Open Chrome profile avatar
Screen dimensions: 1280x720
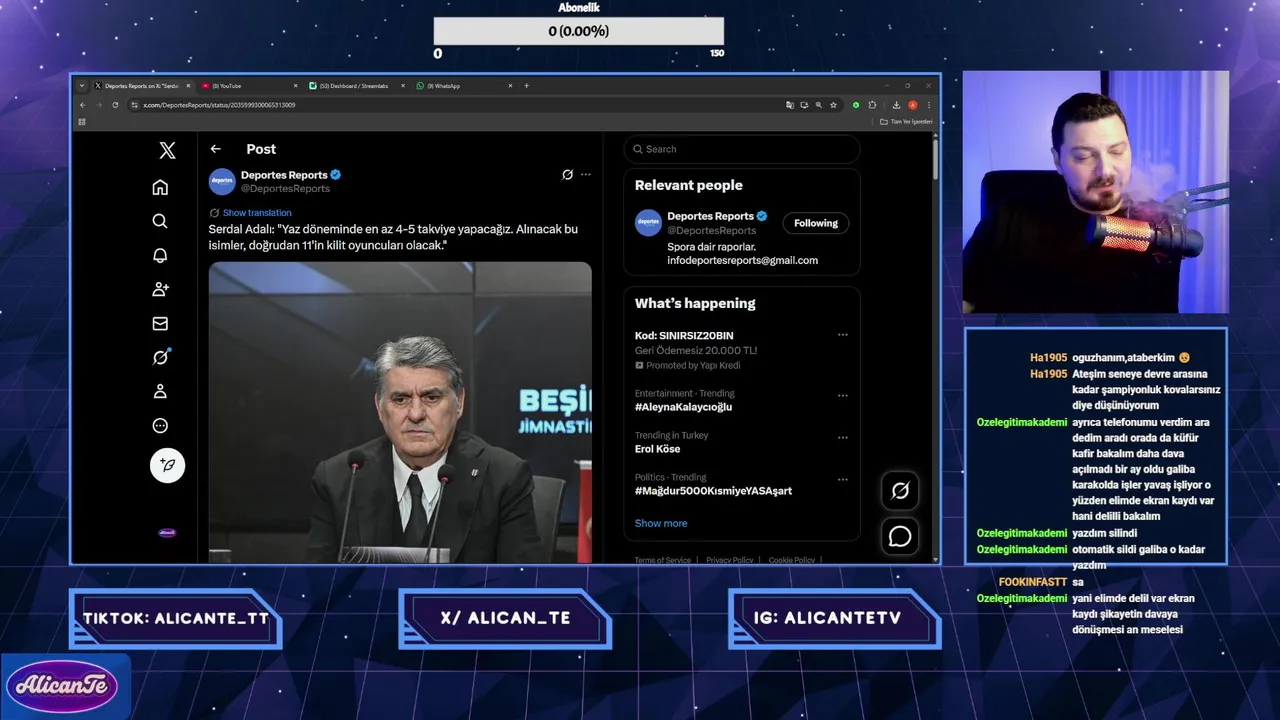click(912, 105)
